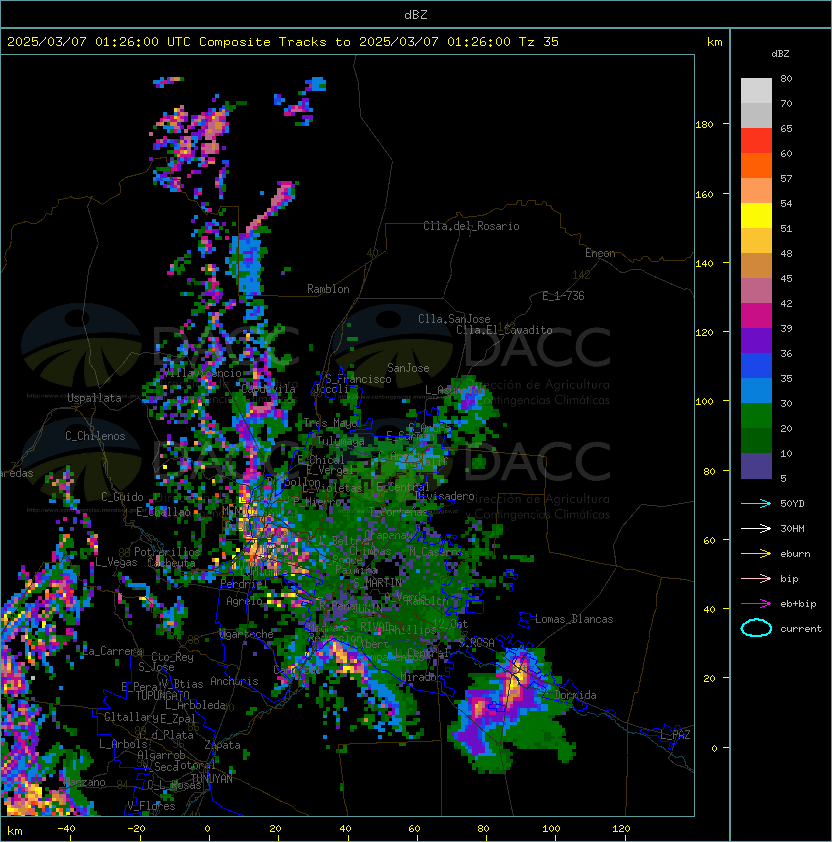
Task: Click the 'Lomas_Blancas' place label
Action: [574, 619]
